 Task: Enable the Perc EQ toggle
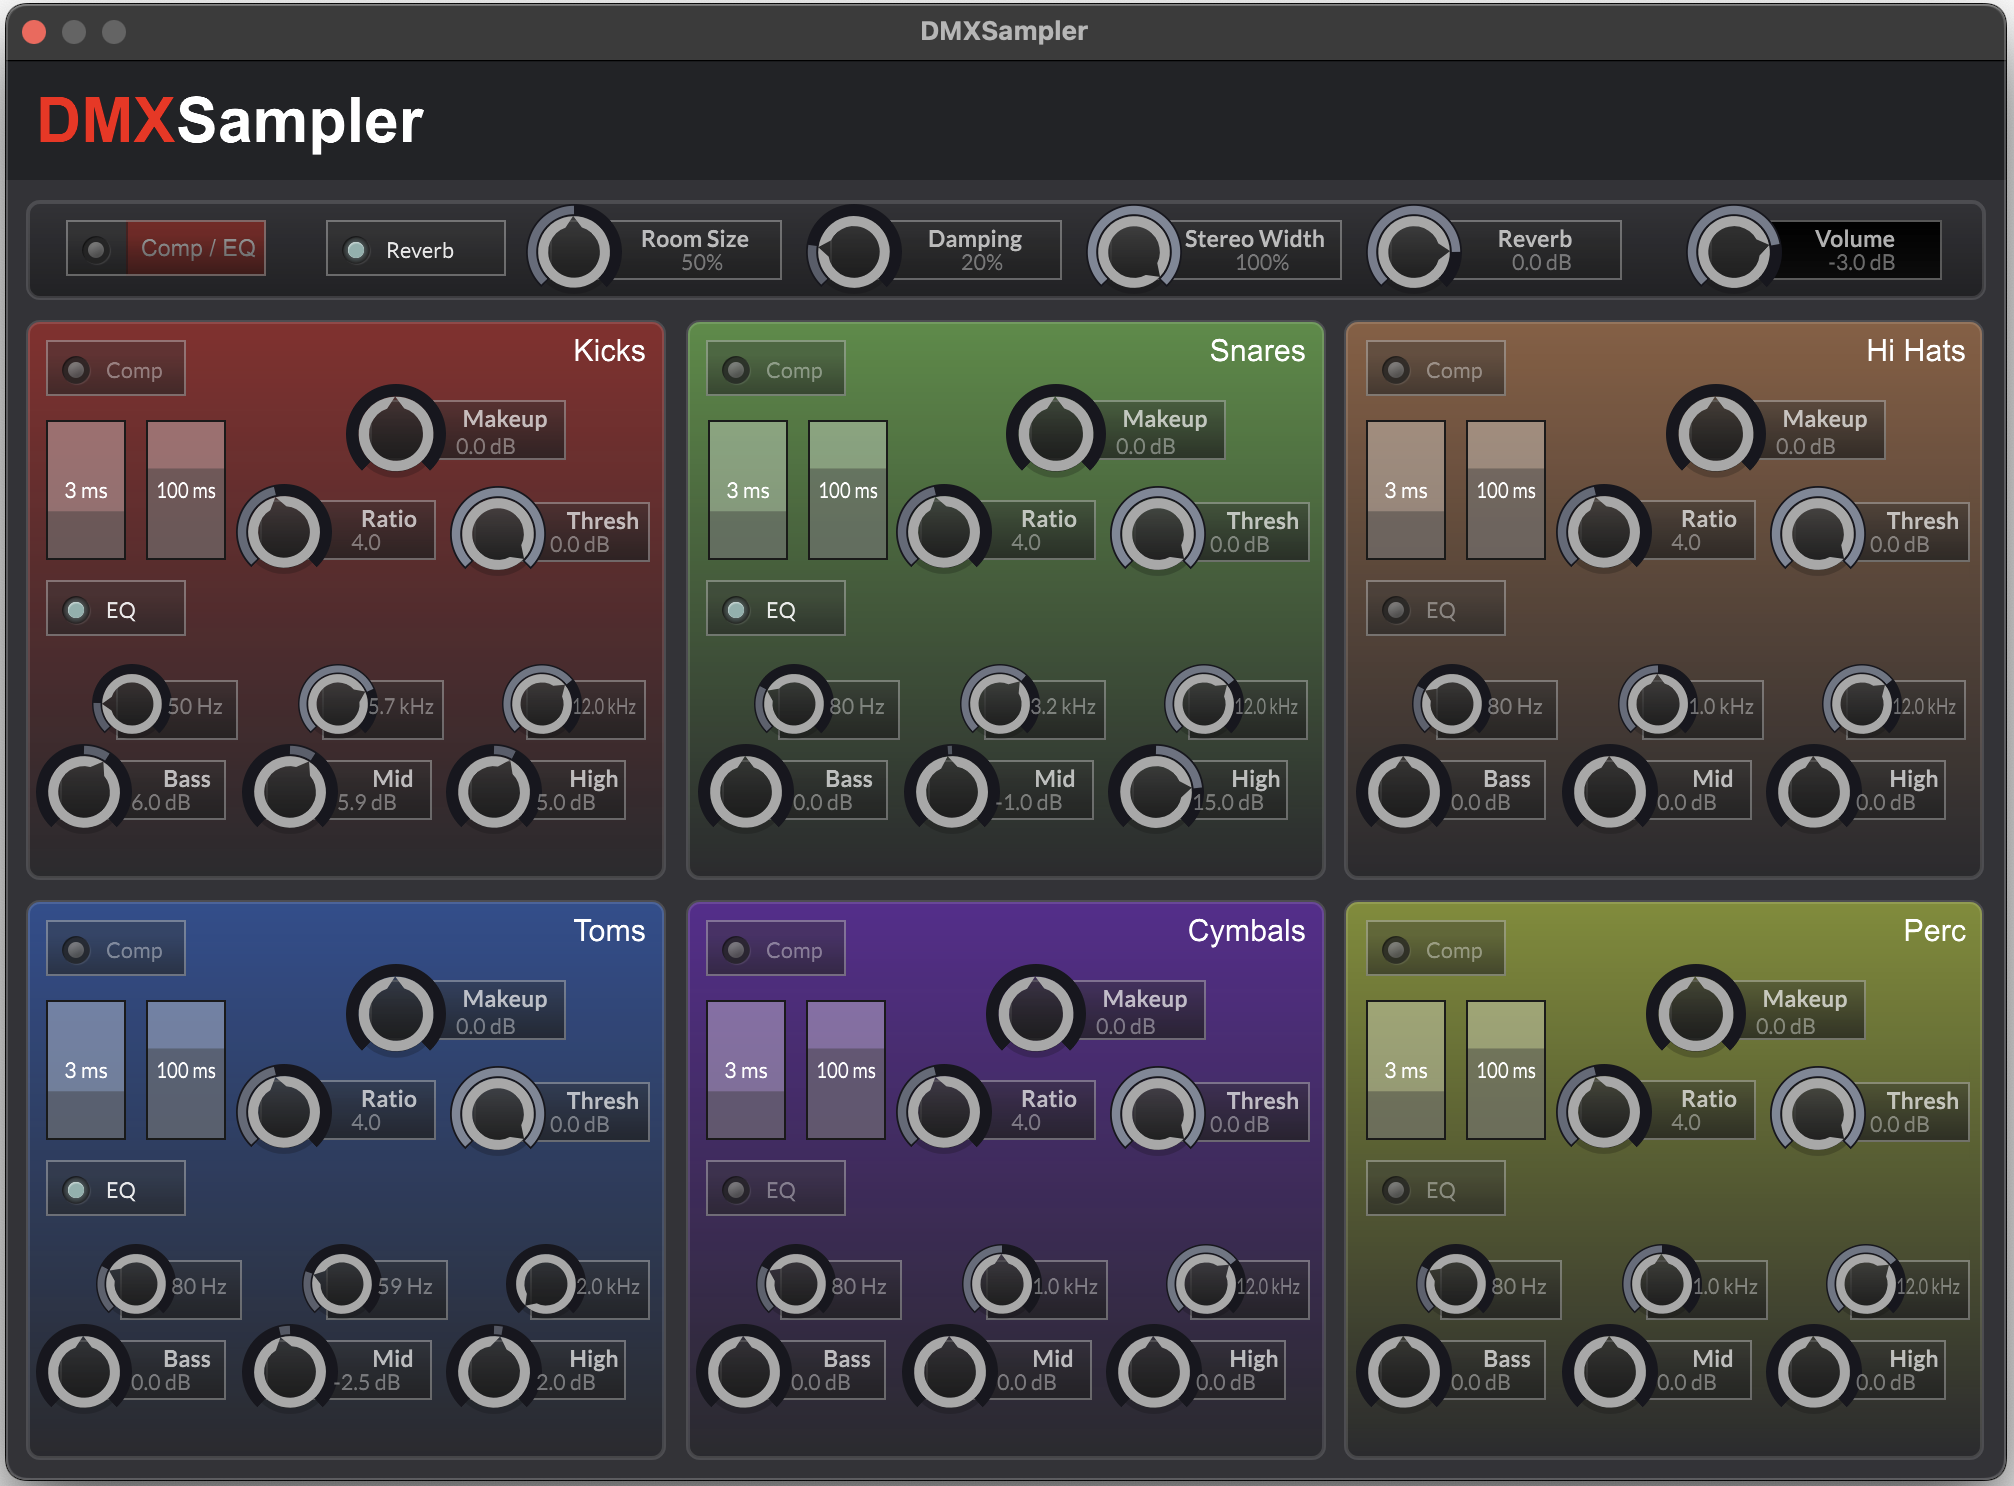coord(1435,1189)
